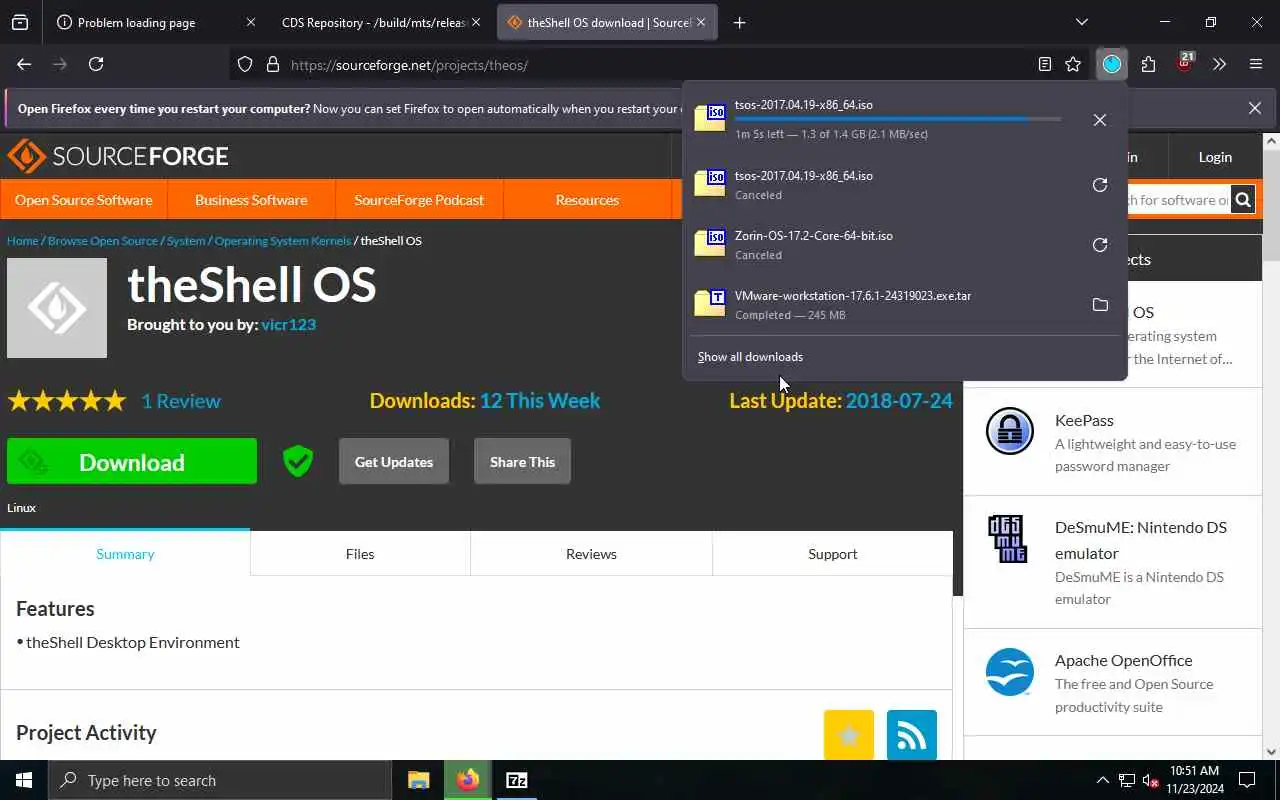
Task: Toggle reader view icon in address bar
Action: pos(1045,64)
